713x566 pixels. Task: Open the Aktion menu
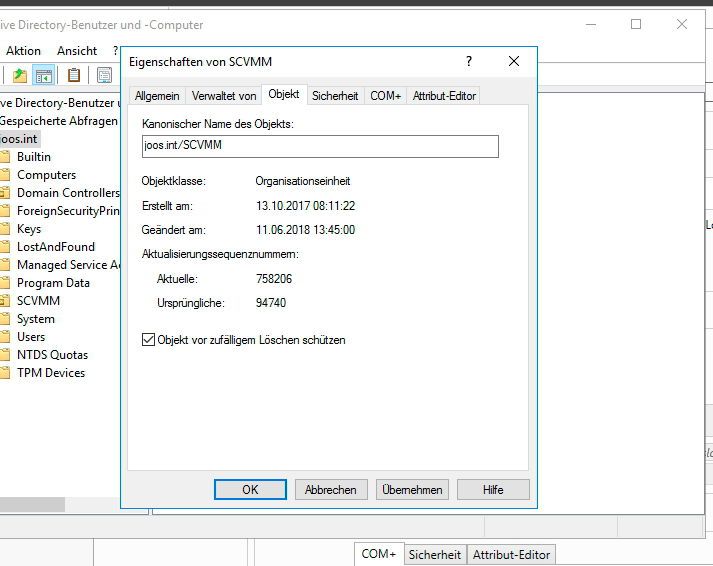coord(23,51)
